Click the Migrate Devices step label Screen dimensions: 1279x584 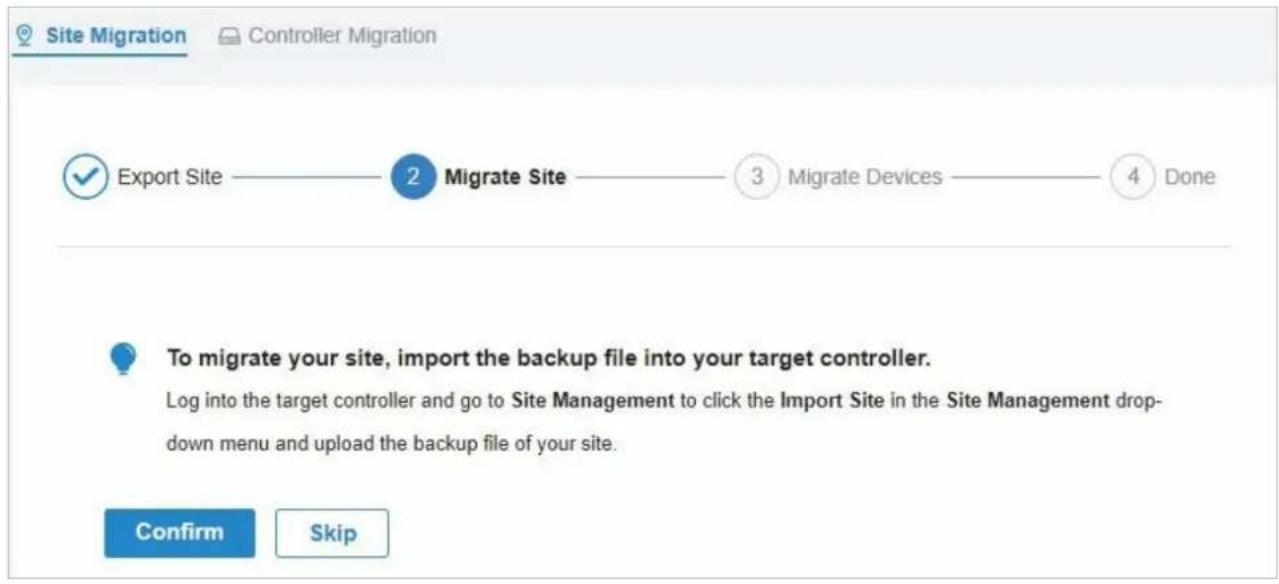pos(865,178)
